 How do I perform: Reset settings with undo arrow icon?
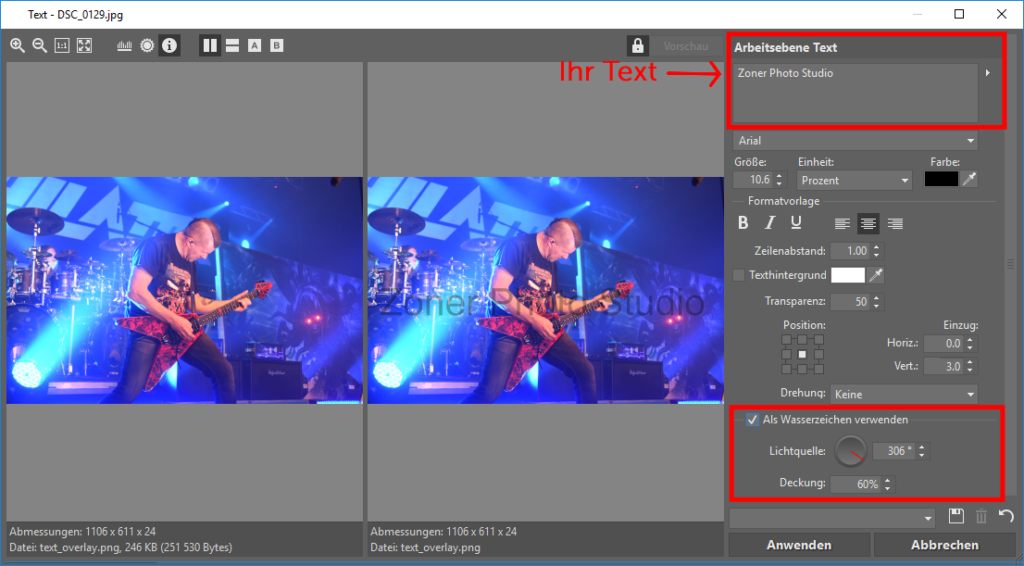[x=1006, y=516]
